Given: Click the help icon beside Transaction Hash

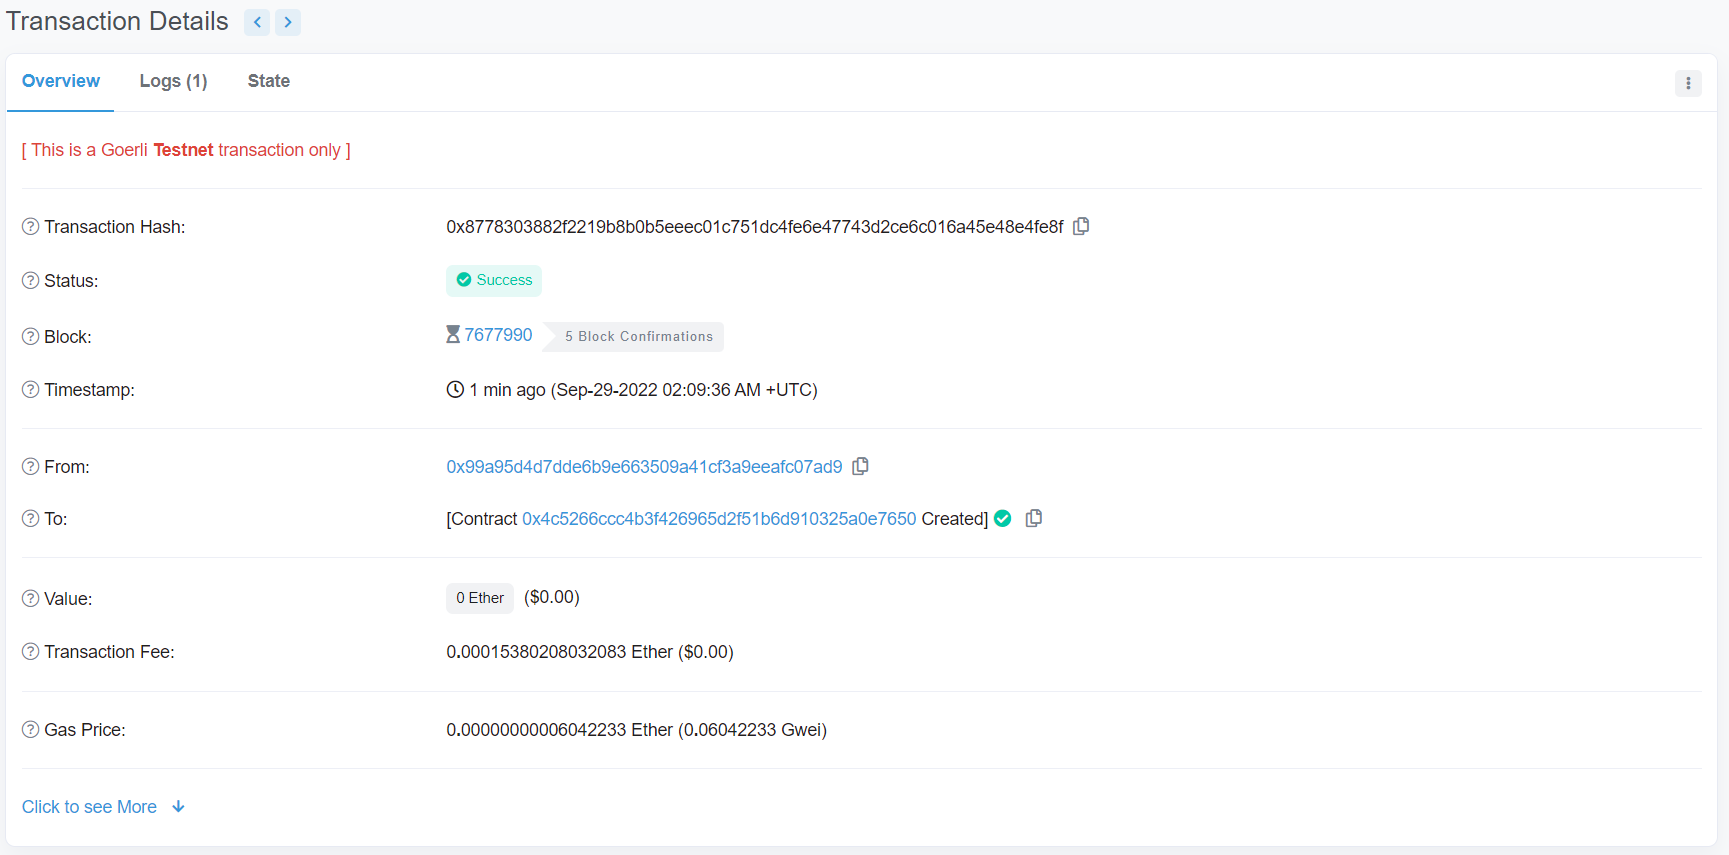Looking at the screenshot, I should coord(31,227).
